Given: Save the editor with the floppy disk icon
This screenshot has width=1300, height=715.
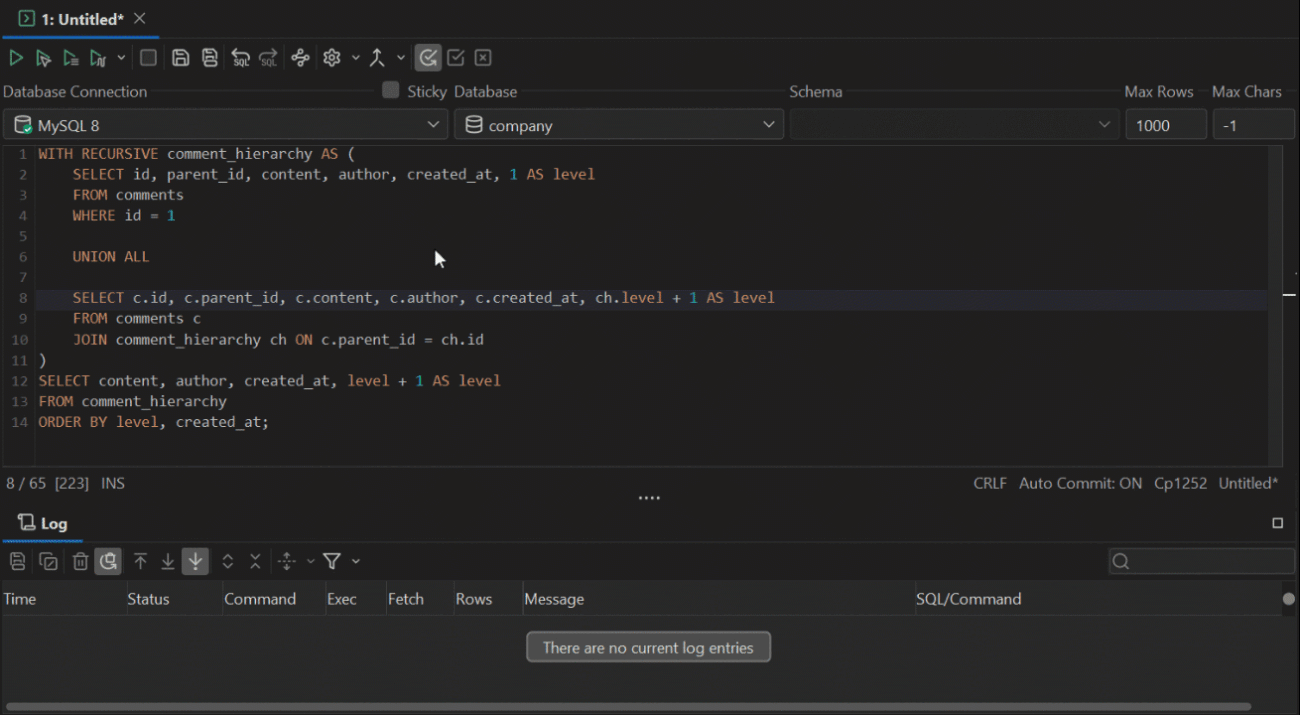Looking at the screenshot, I should (180, 58).
